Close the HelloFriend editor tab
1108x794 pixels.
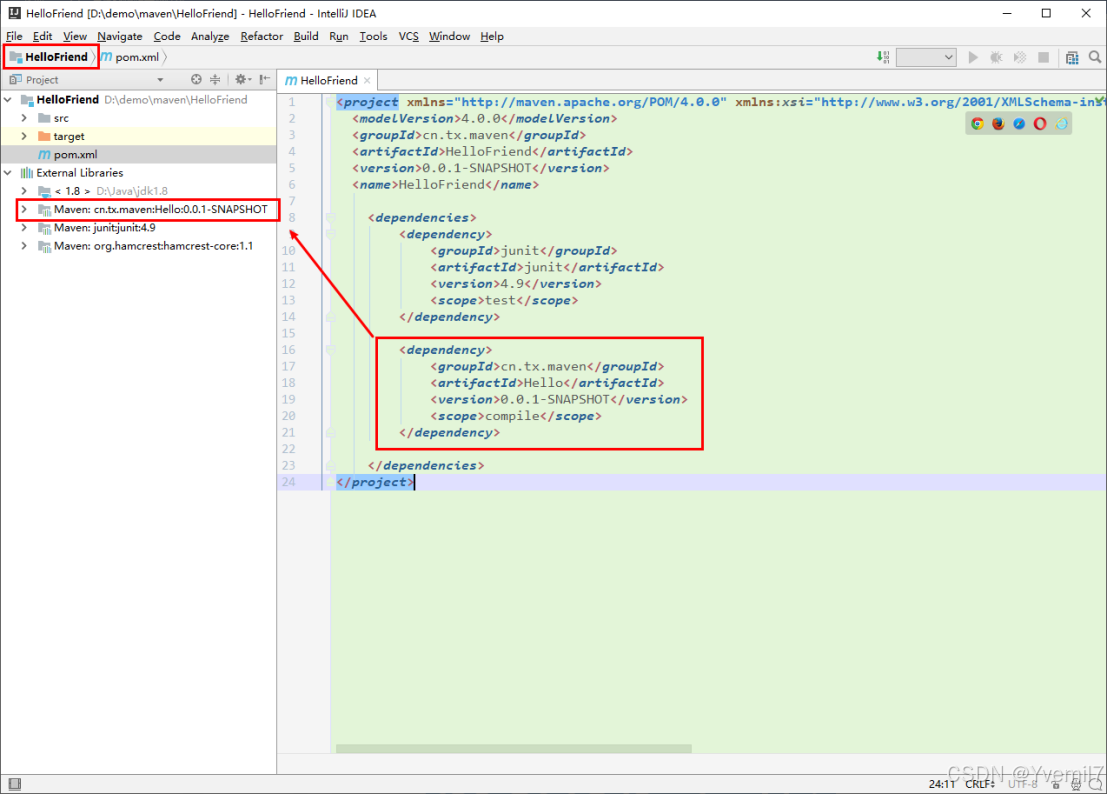click(367, 81)
